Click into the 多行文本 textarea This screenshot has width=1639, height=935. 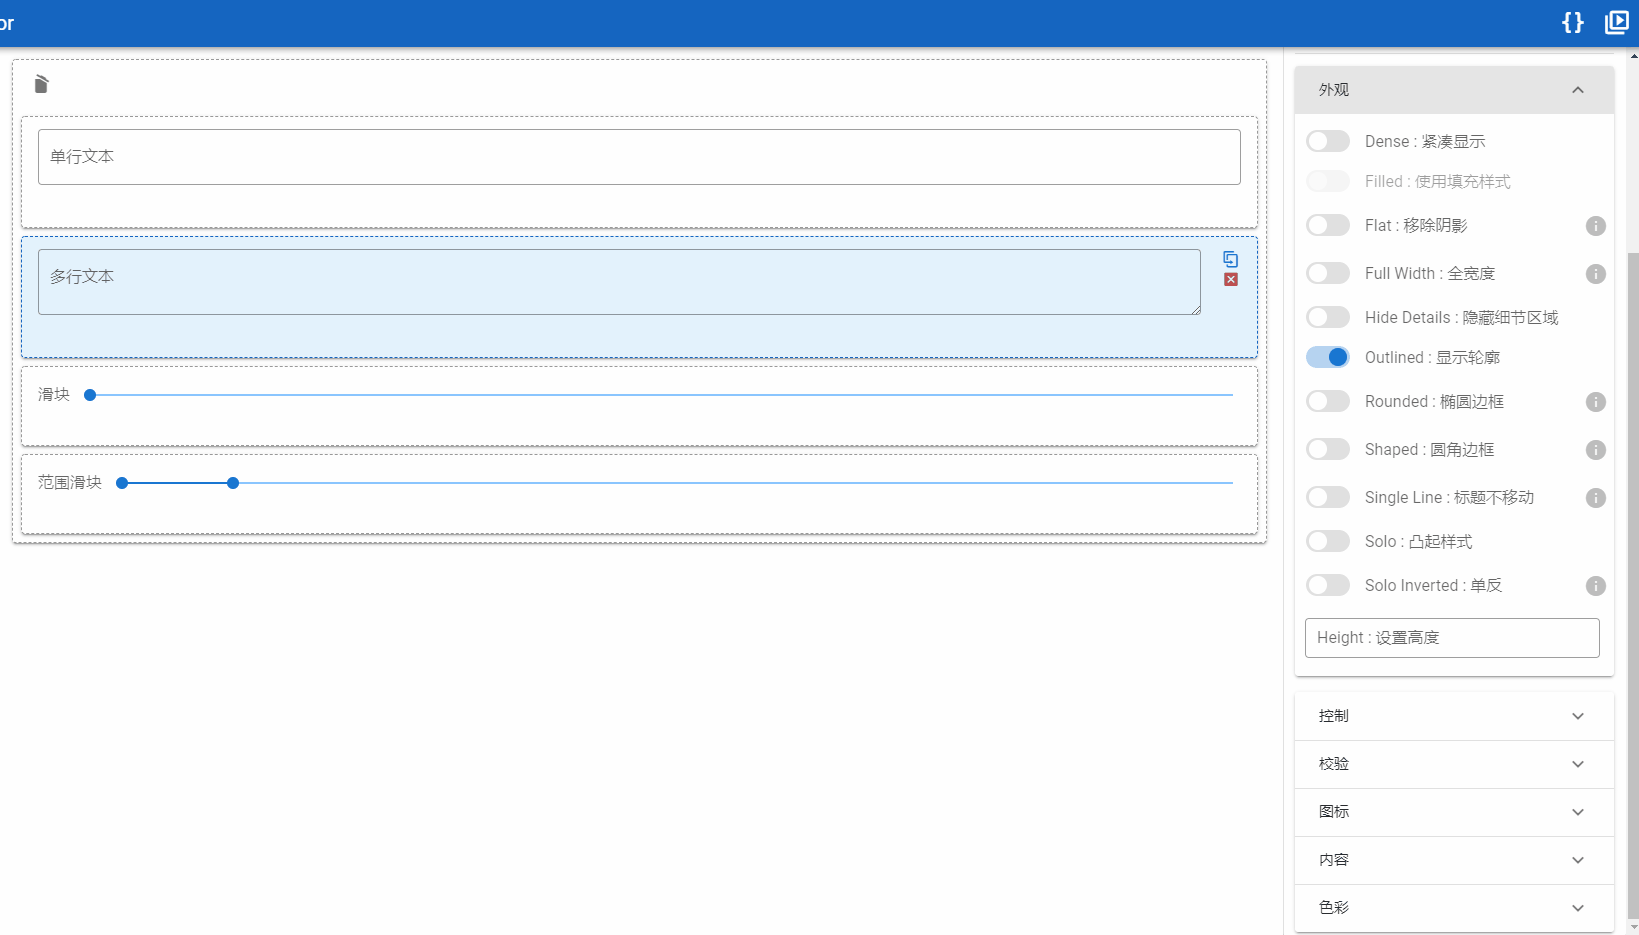[x=619, y=282]
